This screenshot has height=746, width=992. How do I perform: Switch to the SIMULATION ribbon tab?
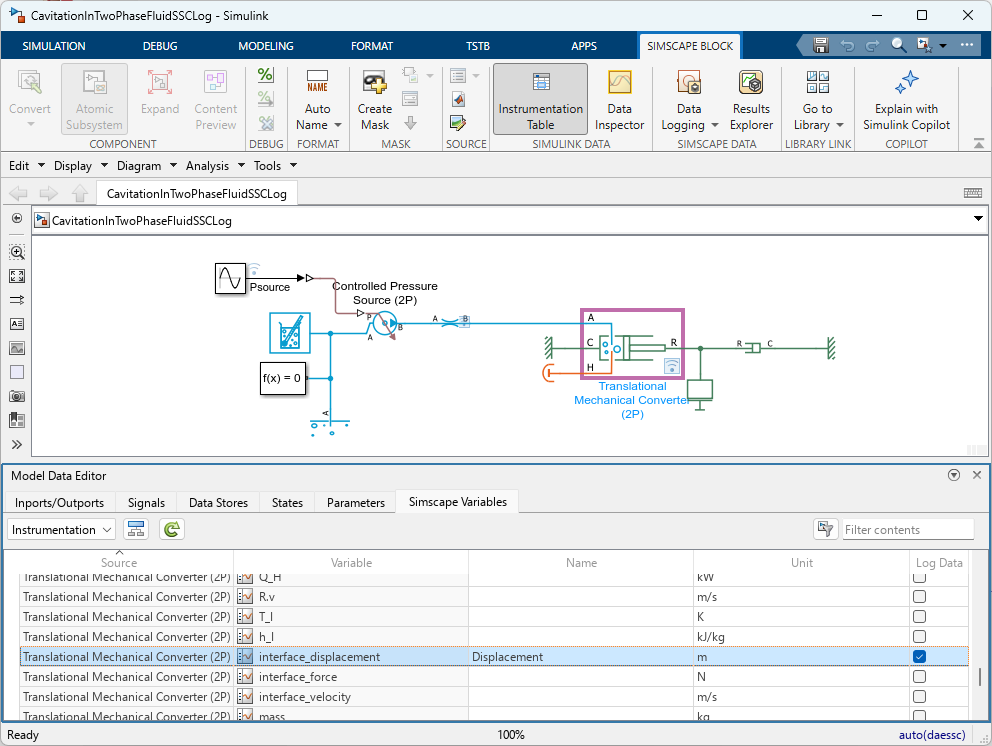click(x=54, y=46)
